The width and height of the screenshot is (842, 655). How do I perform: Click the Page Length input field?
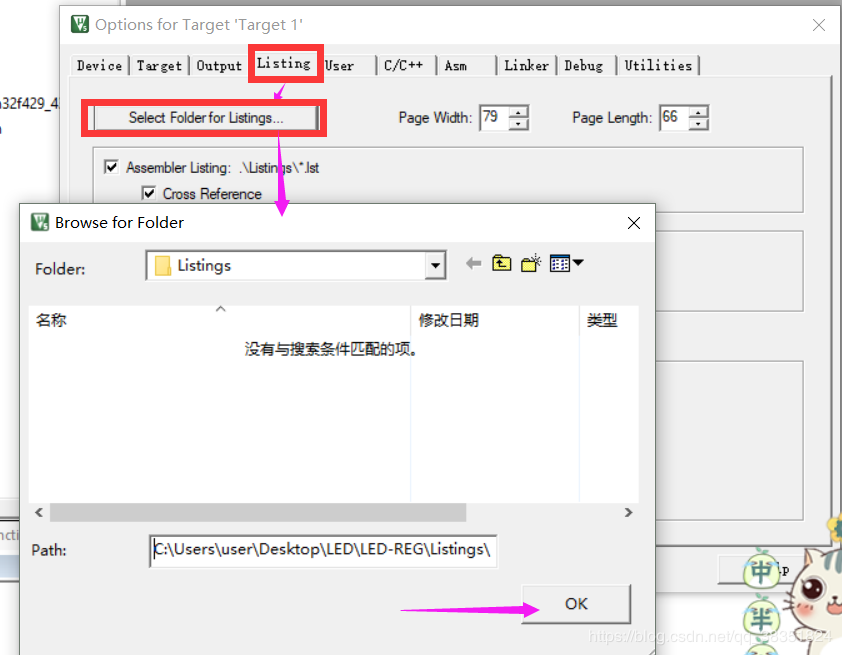click(x=674, y=118)
